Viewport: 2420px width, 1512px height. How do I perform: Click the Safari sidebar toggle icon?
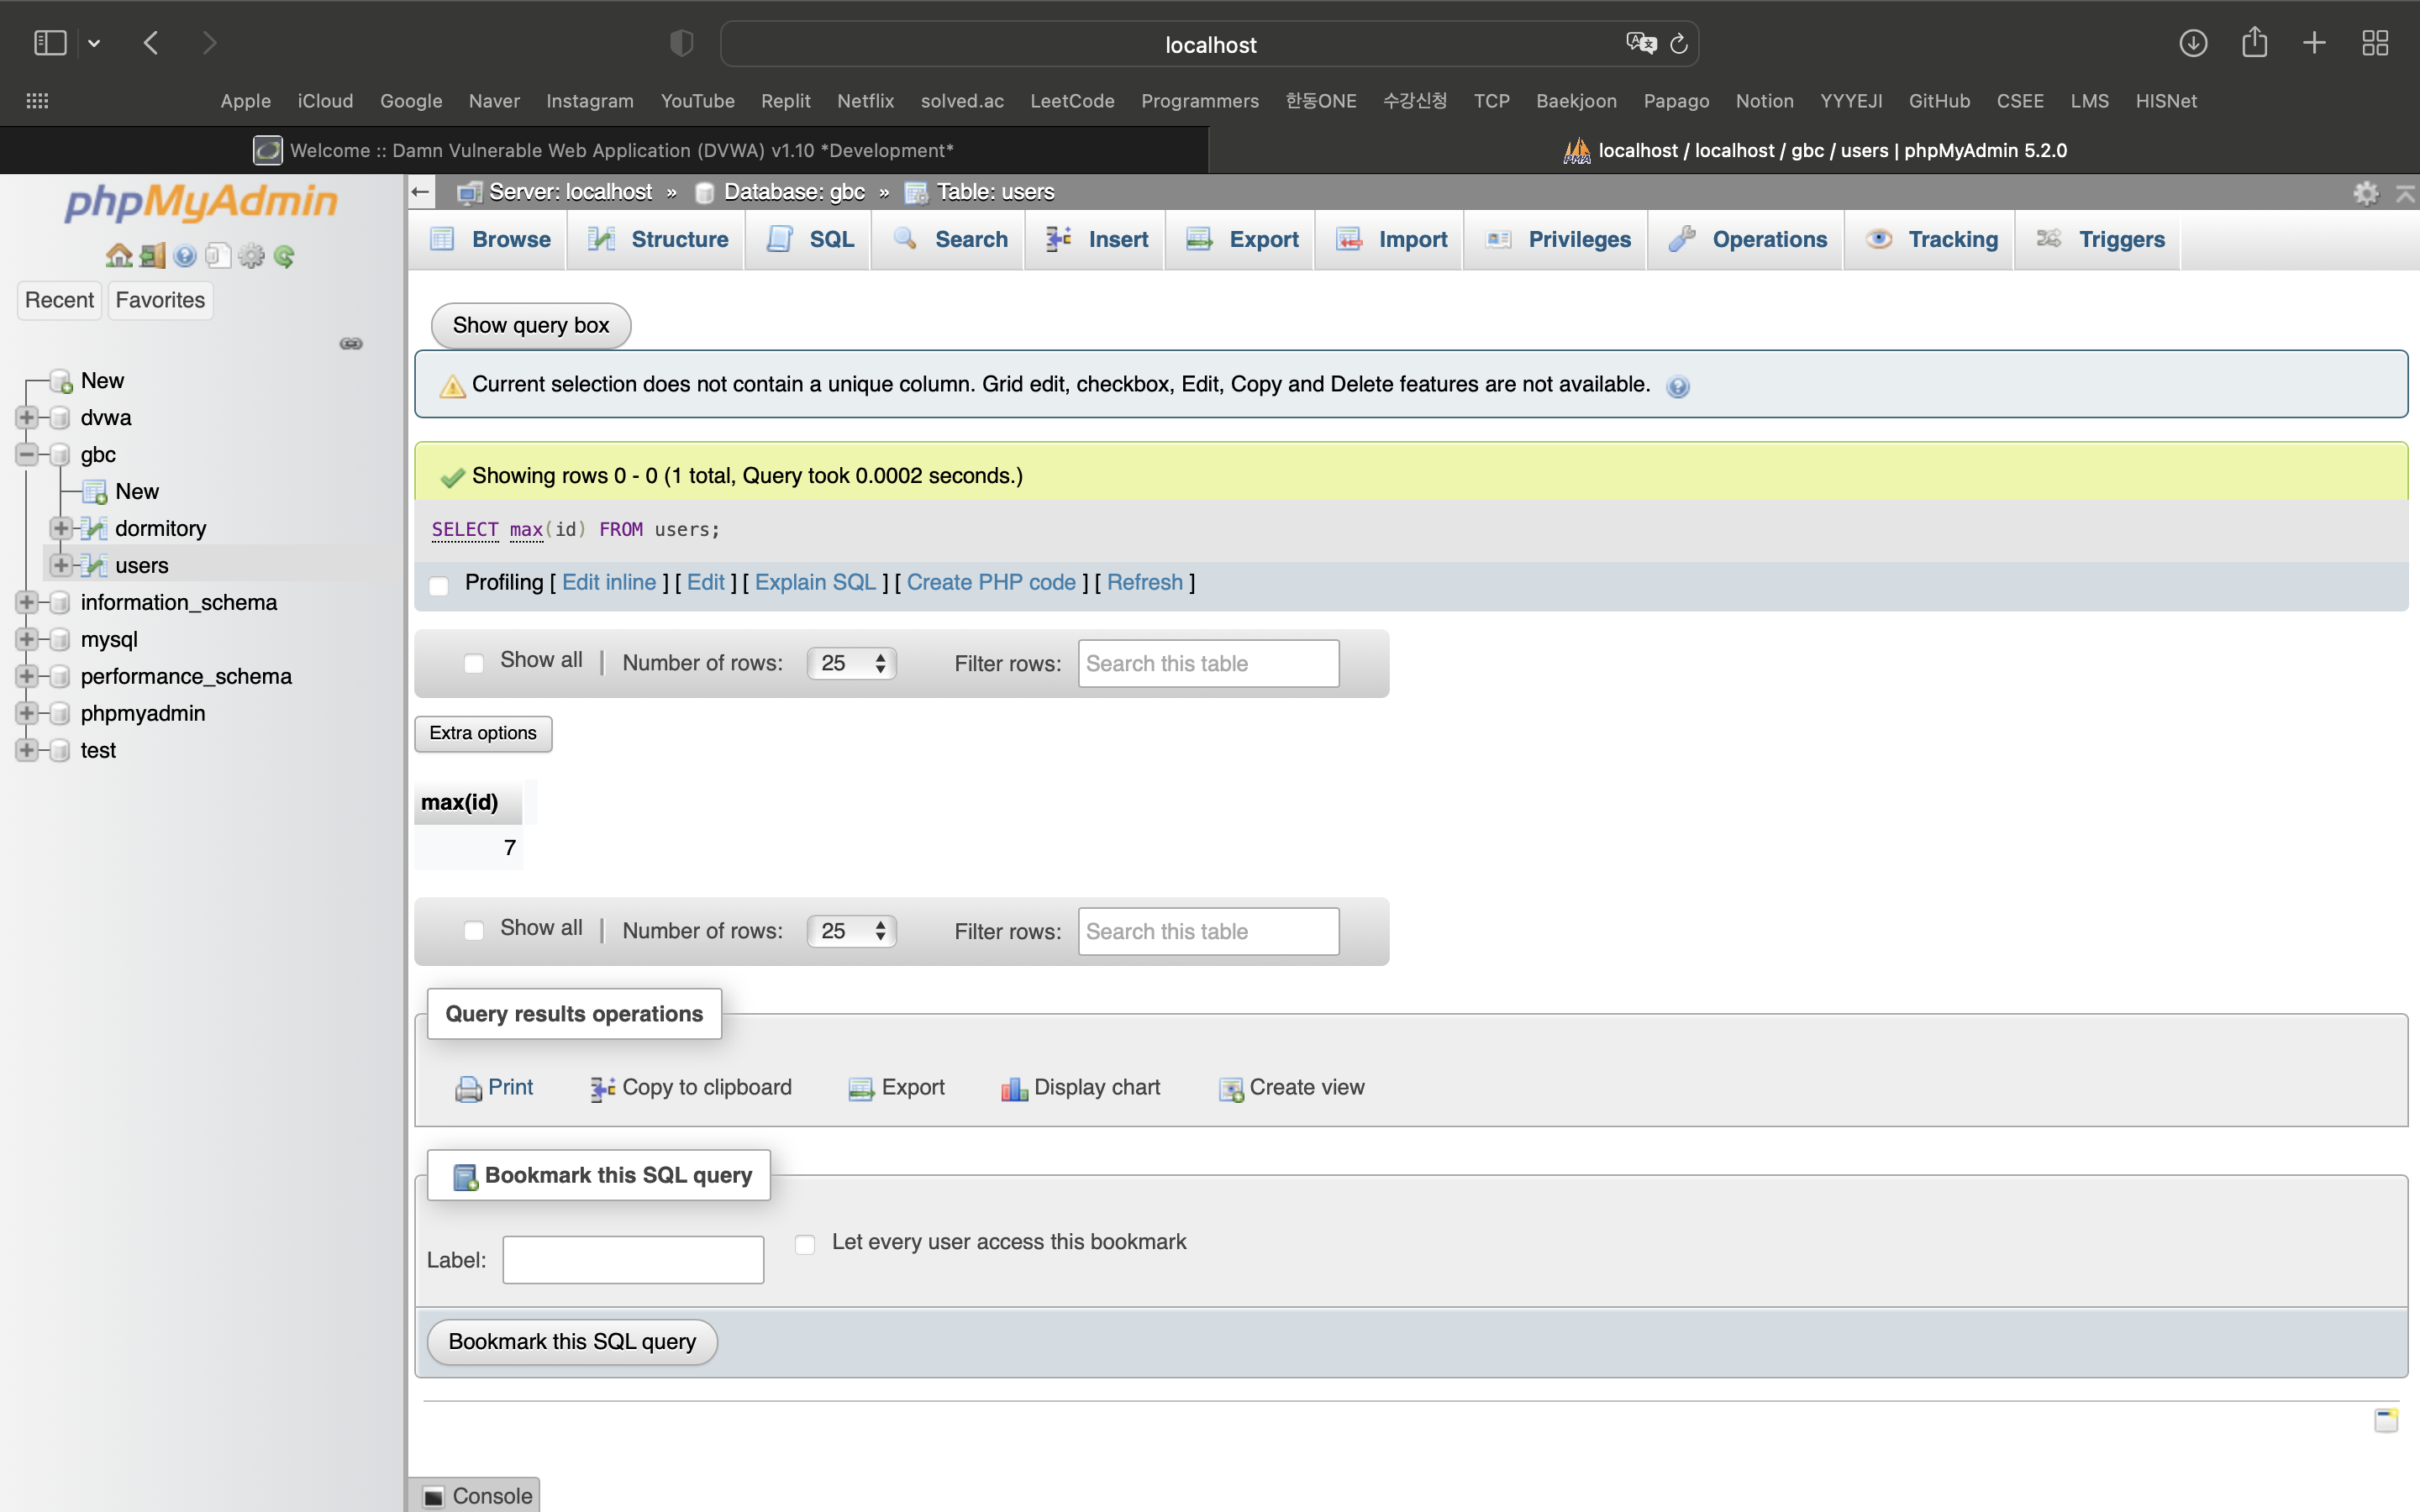pos(50,43)
